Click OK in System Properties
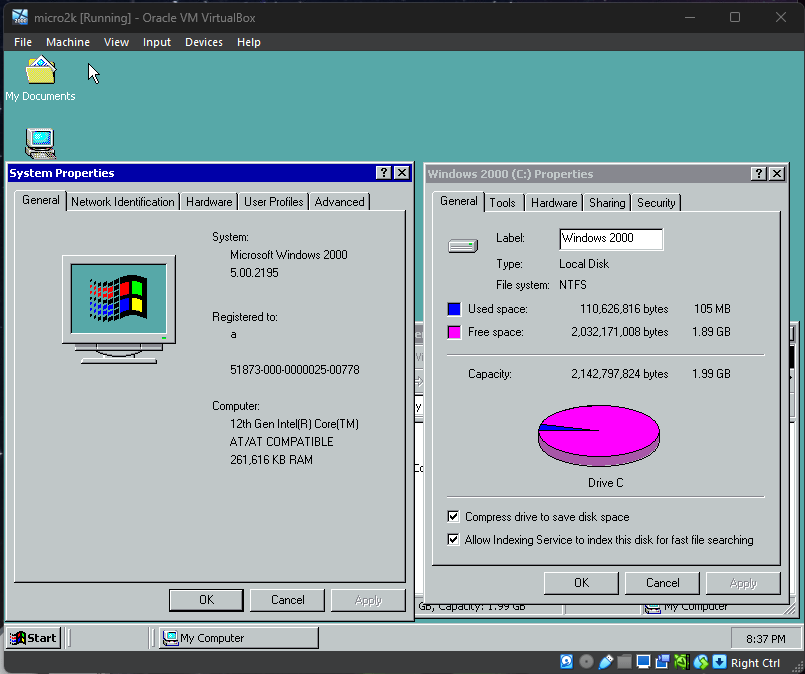The image size is (805, 674). 206,600
